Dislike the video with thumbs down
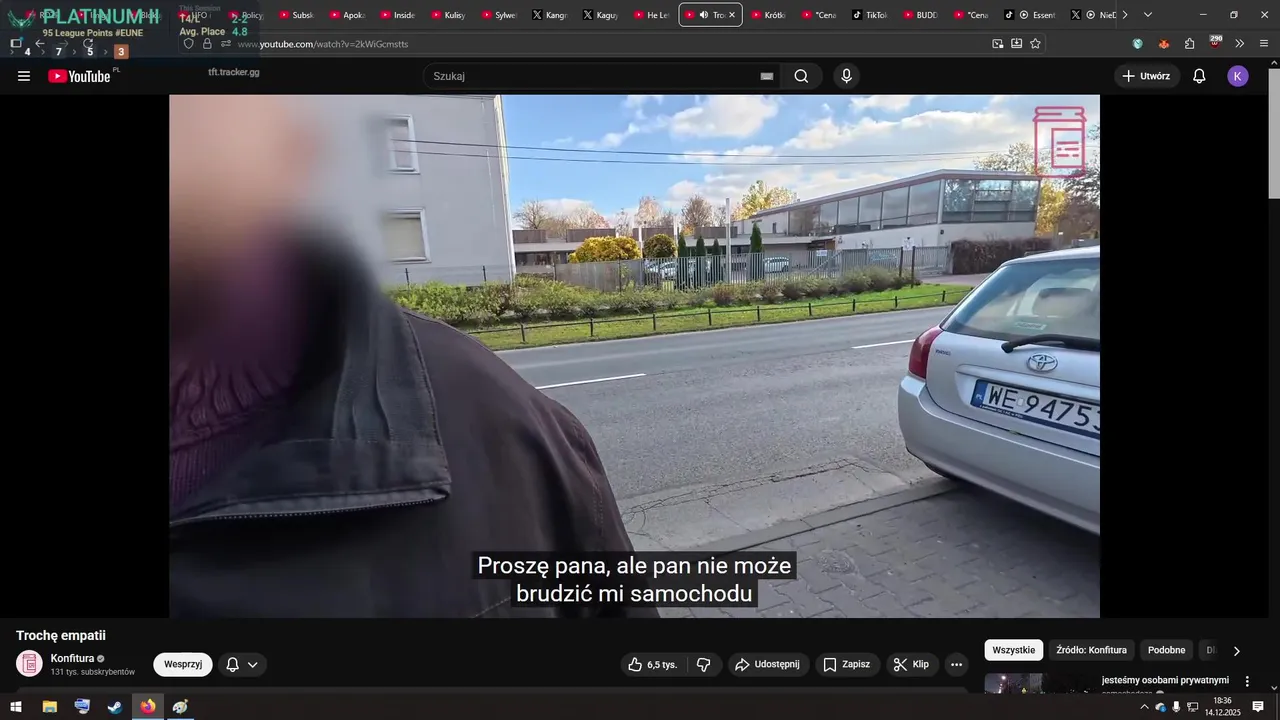This screenshot has width=1280, height=720. coord(704,664)
